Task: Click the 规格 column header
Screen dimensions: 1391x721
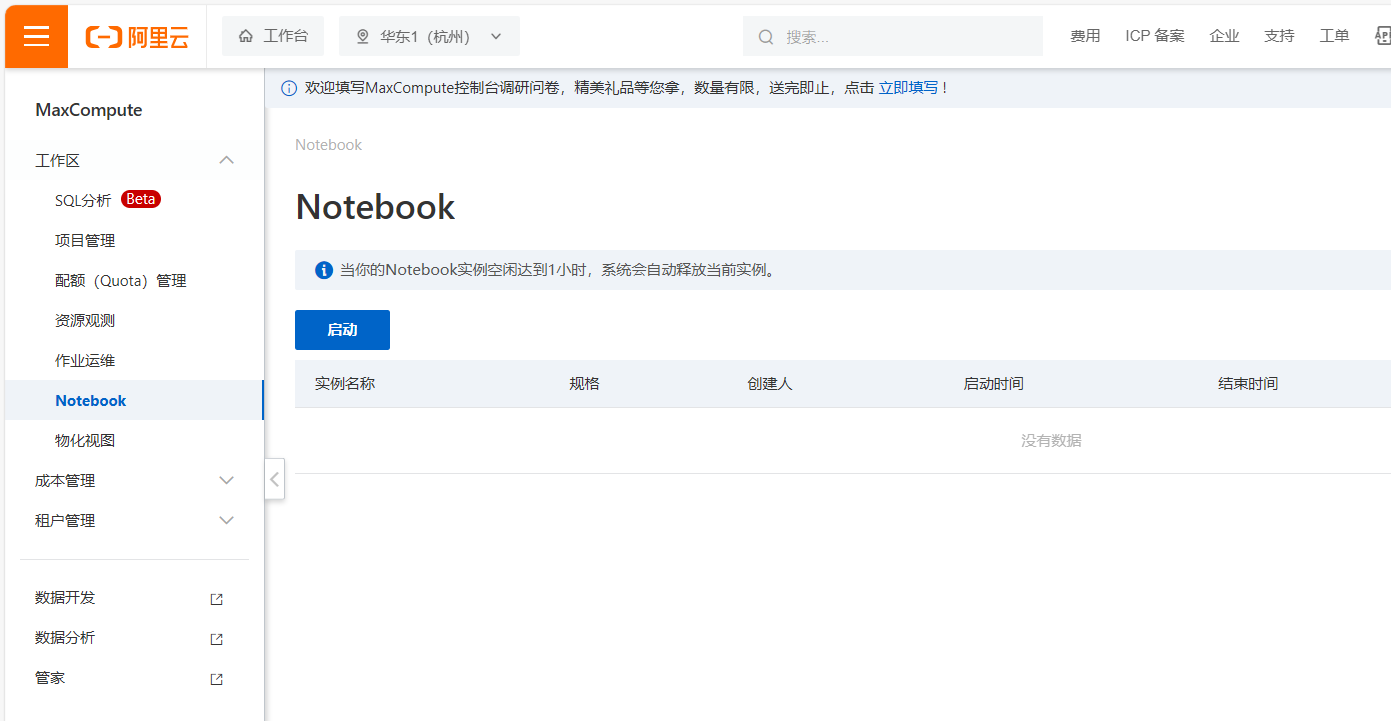Action: 584,384
